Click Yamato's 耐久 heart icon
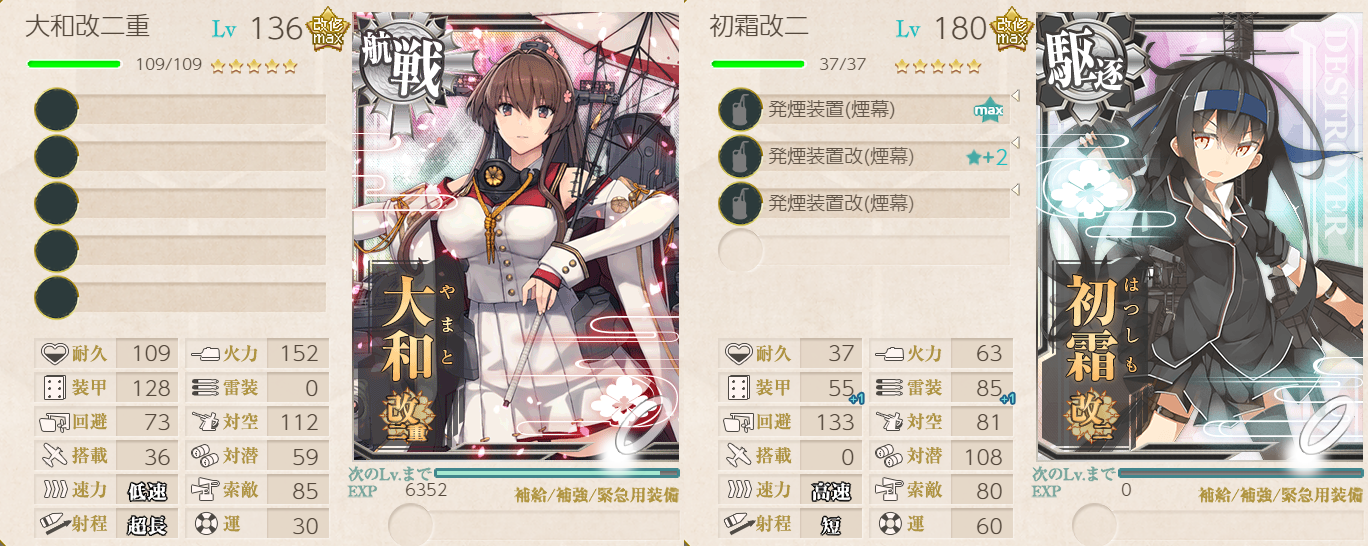Screen dimensions: 1368x546 [x=55, y=353]
